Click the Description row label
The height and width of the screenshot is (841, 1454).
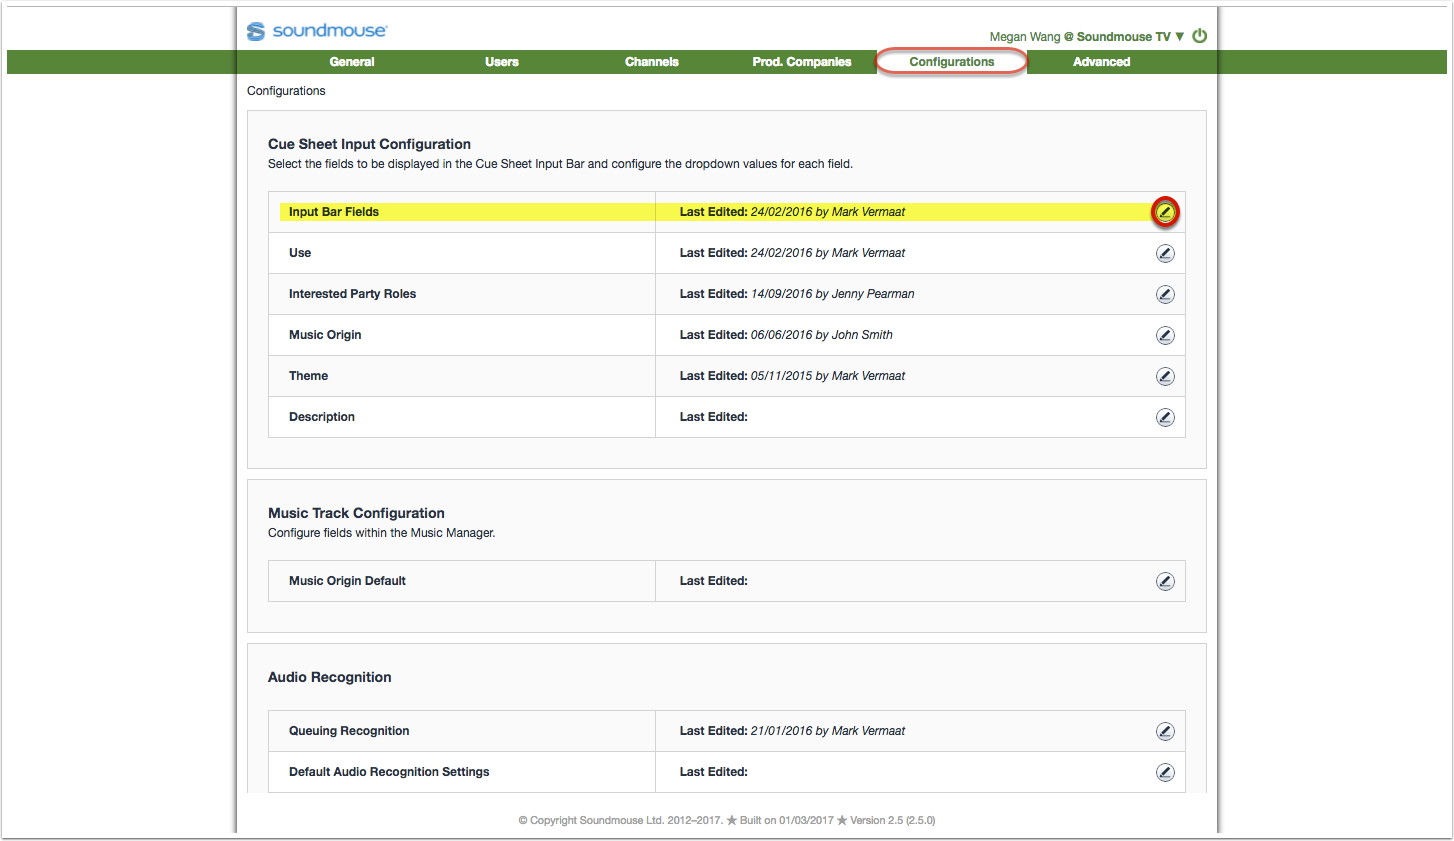tap(322, 417)
